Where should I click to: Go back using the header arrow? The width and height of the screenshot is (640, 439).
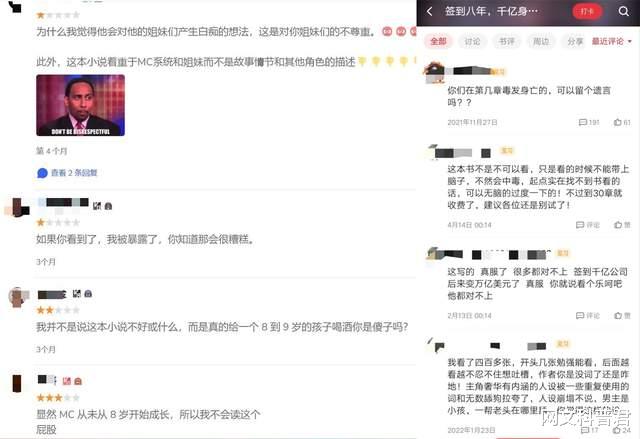click(429, 11)
